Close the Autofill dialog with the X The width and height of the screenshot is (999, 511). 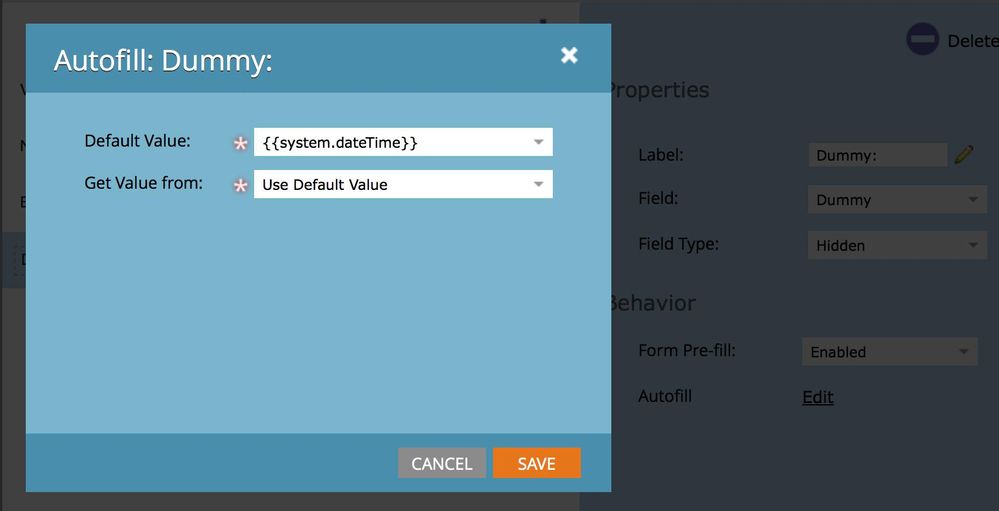click(x=569, y=55)
